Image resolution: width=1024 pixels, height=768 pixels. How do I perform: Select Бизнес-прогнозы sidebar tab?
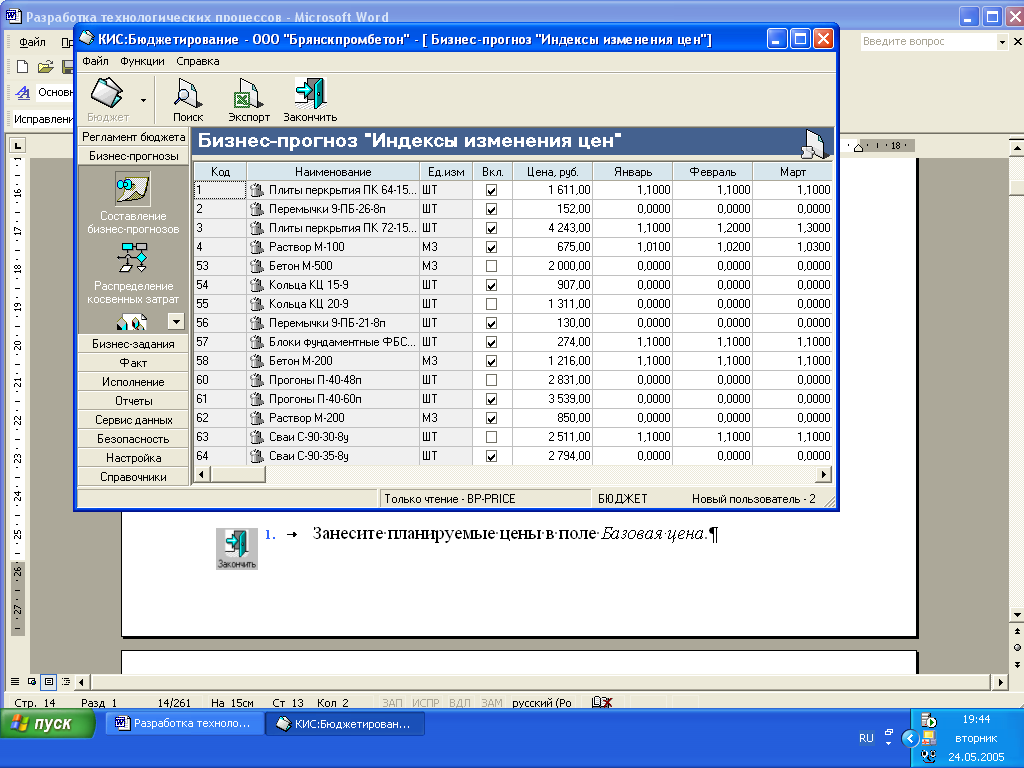133,156
